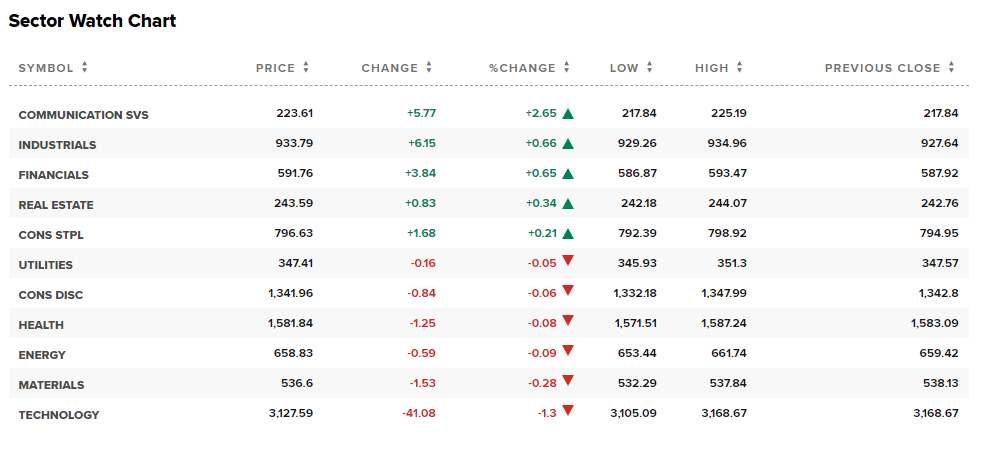Click sort icon beside %Change header

[567, 68]
